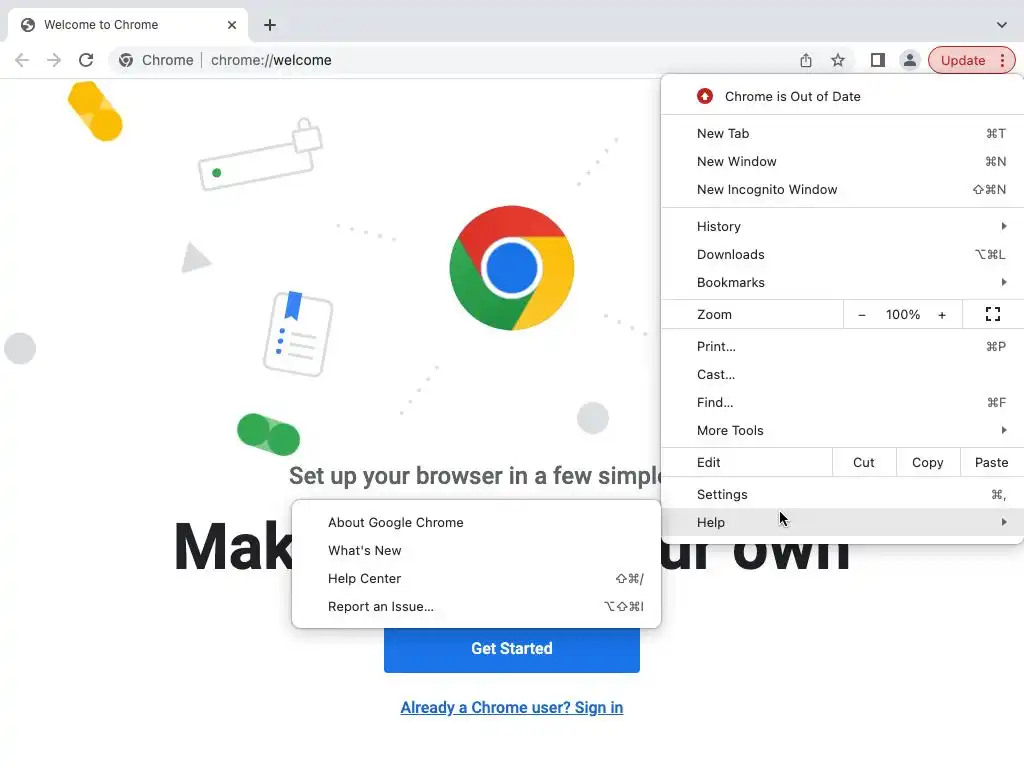Decrease zoom with the minus button

click(x=862, y=315)
